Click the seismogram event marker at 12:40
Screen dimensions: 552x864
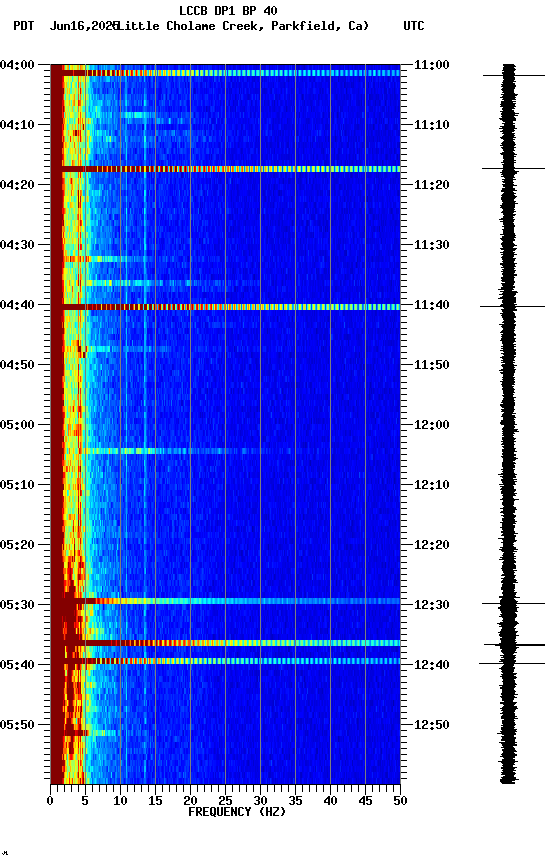(x=512, y=663)
